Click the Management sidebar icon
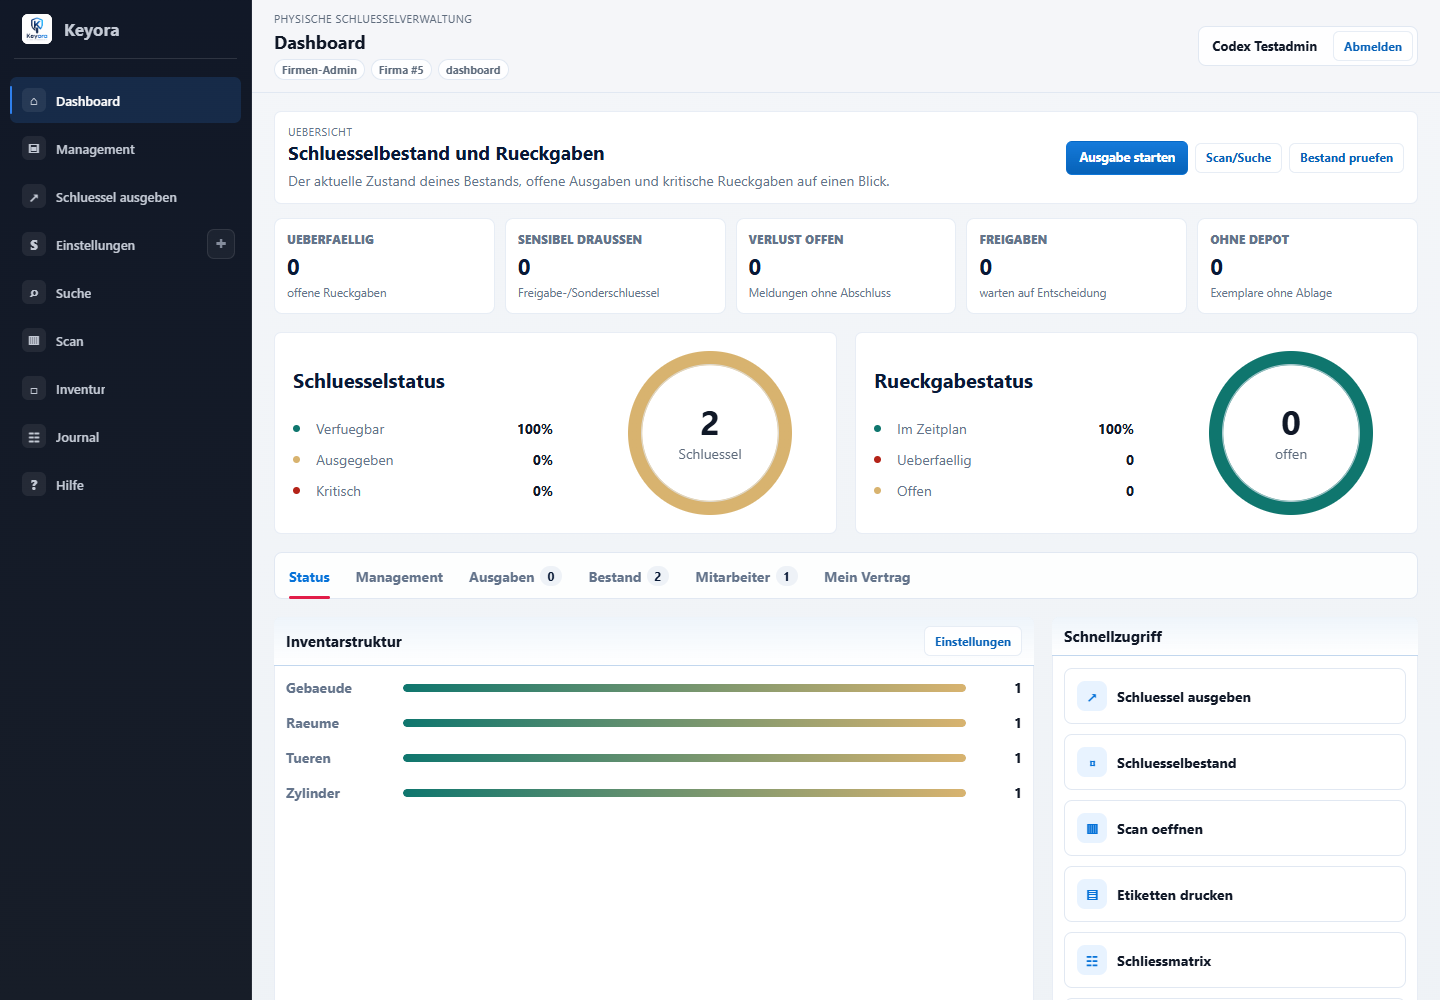 [x=34, y=149]
